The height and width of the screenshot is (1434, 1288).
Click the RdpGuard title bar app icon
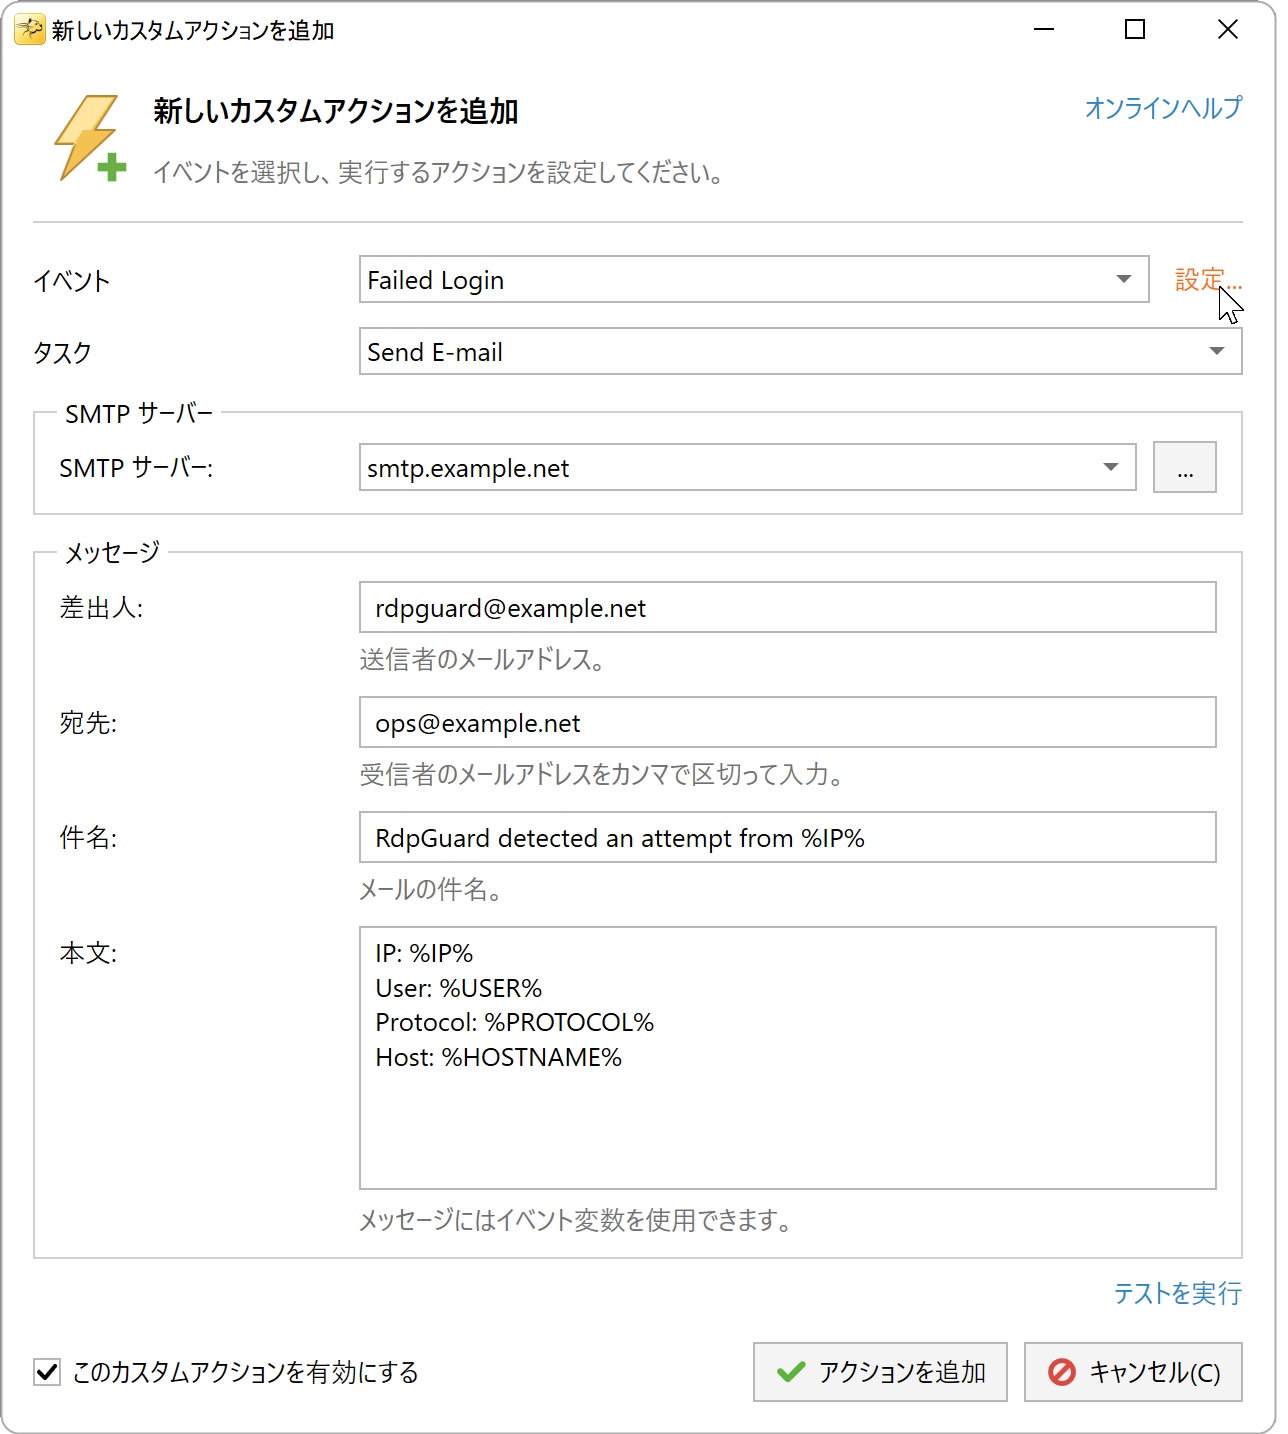tap(29, 30)
